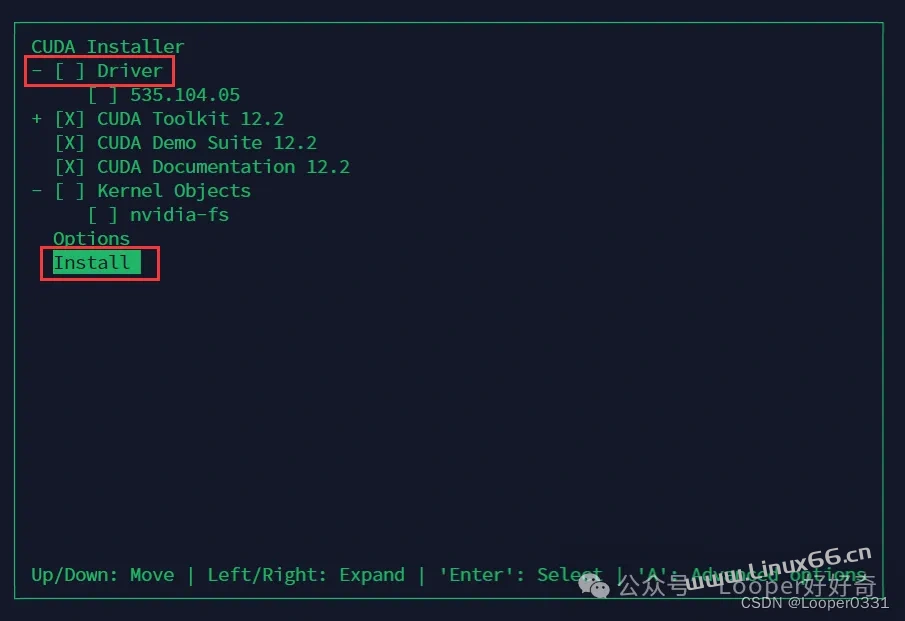The image size is (905, 621).
Task: Select the Kernel Objects label
Action: coord(174,191)
